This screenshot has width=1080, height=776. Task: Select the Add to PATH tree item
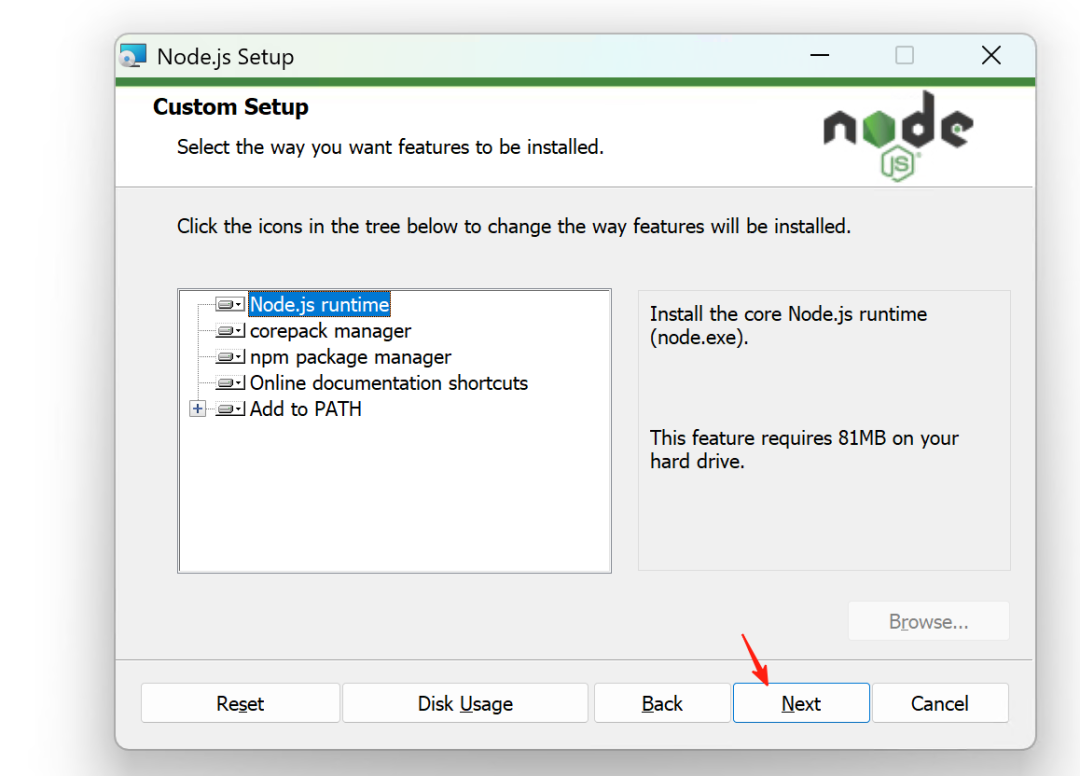pos(305,409)
